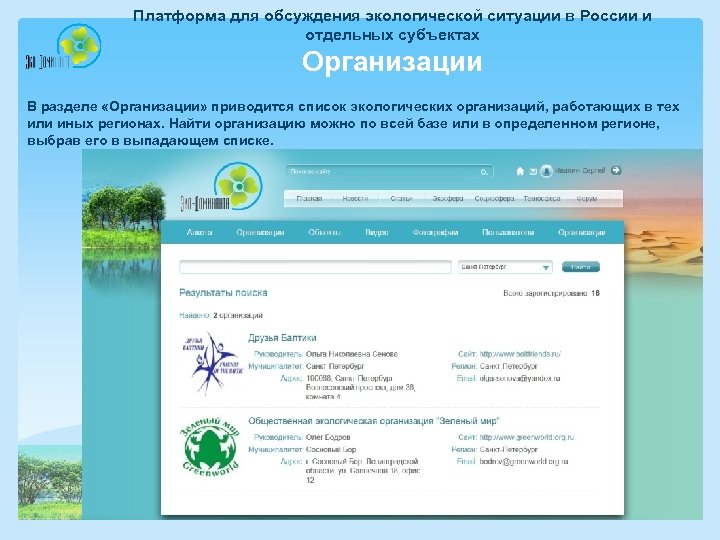
Task: Click the bodrov greenworld email address
Action: pyautogui.click(x=524, y=461)
